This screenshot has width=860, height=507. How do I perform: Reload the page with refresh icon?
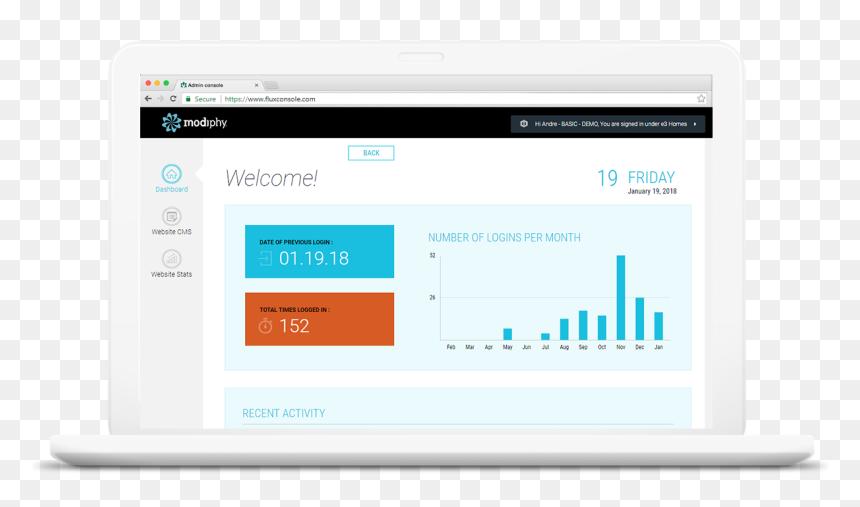[173, 99]
